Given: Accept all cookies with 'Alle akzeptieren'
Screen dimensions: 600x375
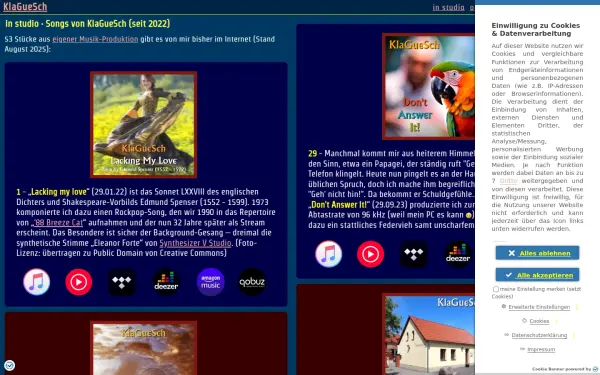Looking at the screenshot, I should [x=537, y=275].
